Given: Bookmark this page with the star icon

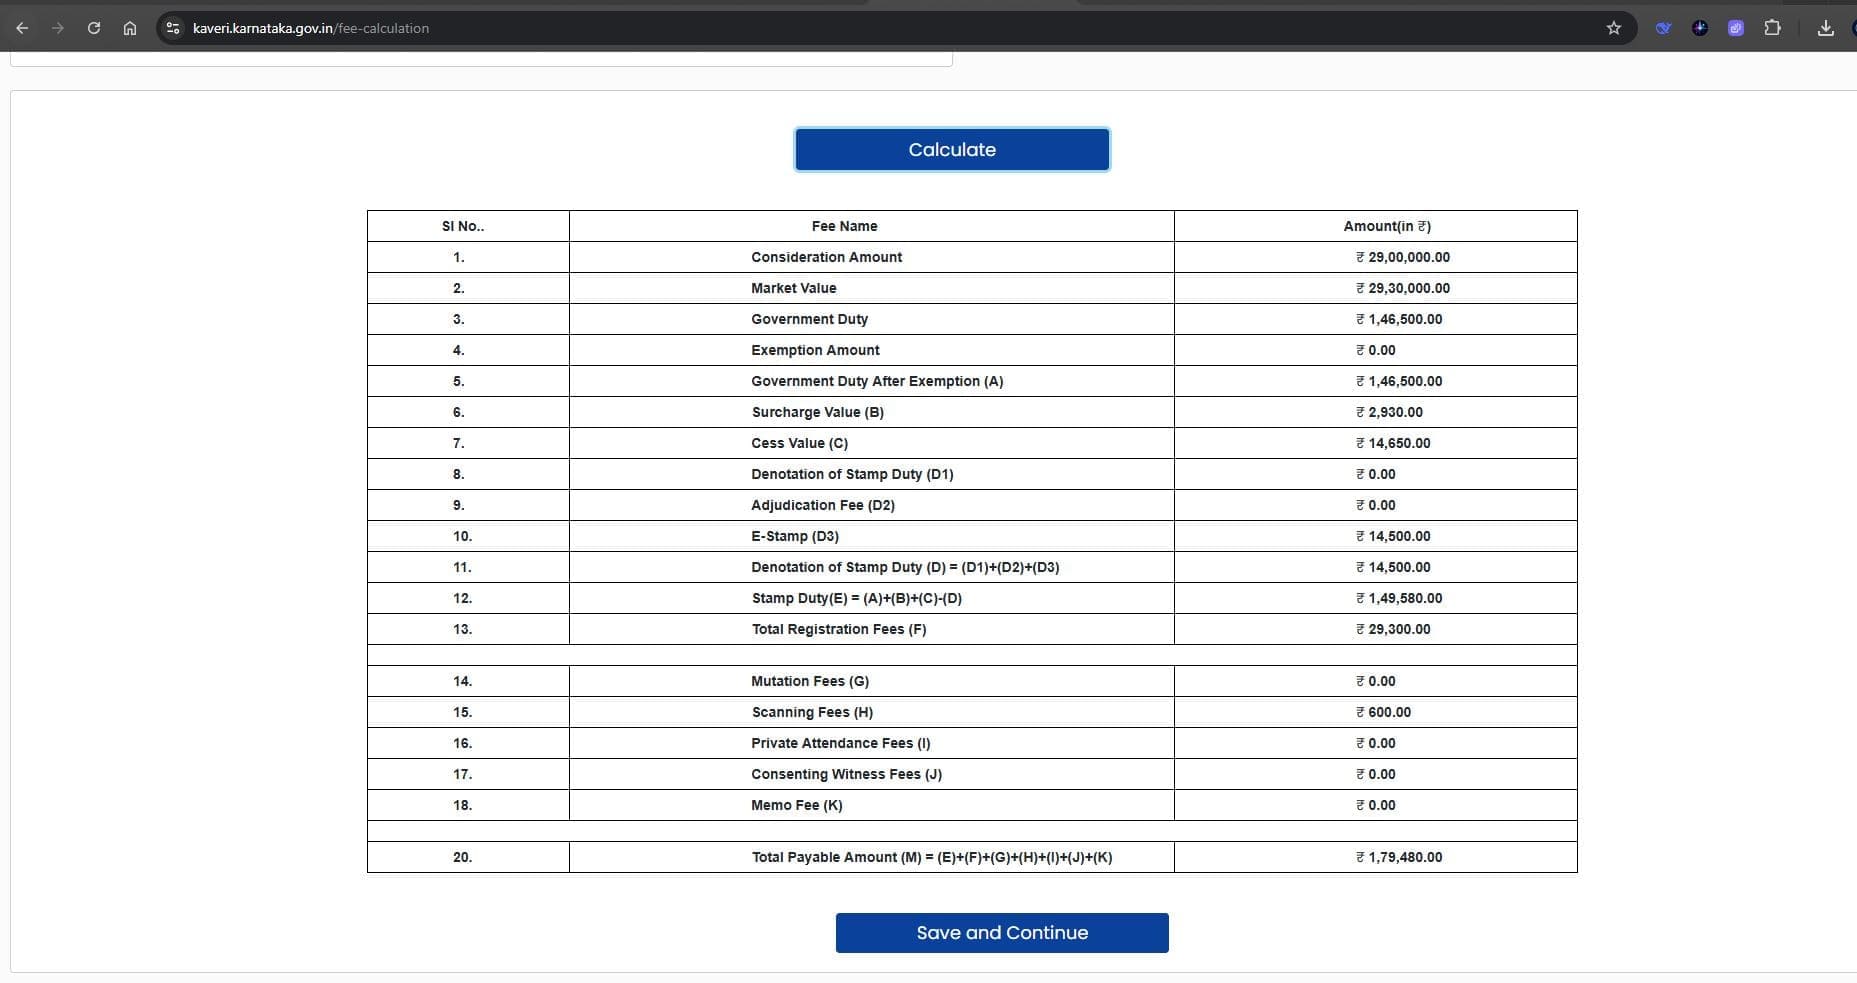Looking at the screenshot, I should 1613,28.
